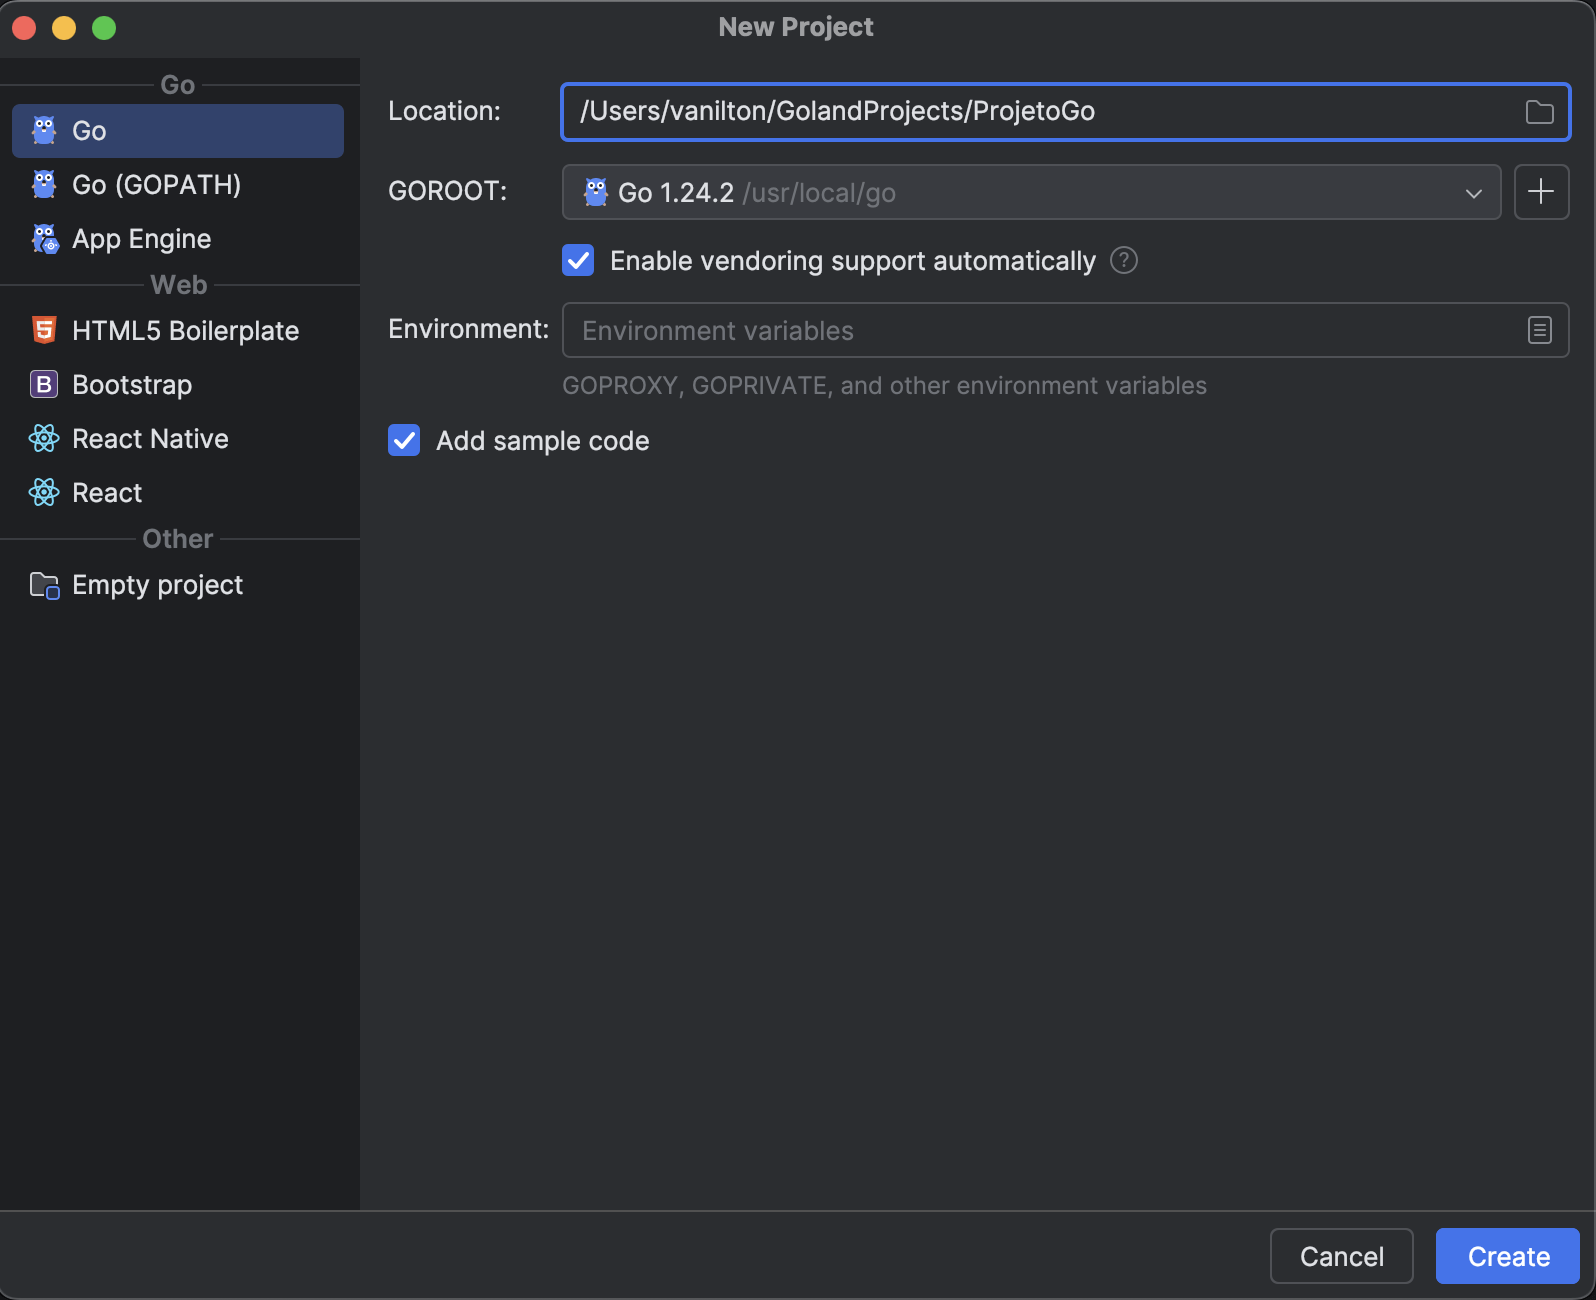Cancel the New Project dialog
This screenshot has height=1300, width=1596.
[x=1342, y=1256]
